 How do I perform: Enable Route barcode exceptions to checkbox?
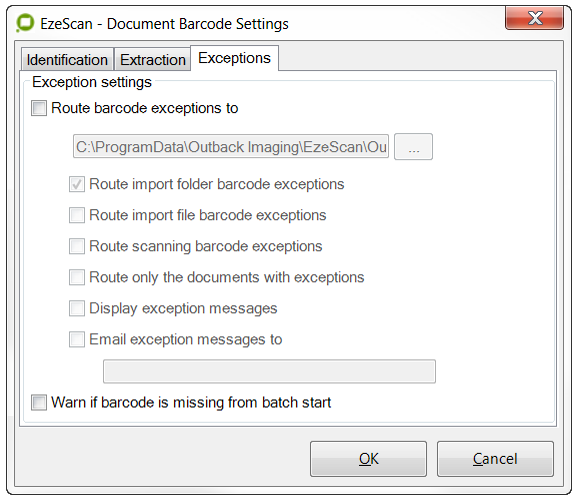tap(39, 108)
